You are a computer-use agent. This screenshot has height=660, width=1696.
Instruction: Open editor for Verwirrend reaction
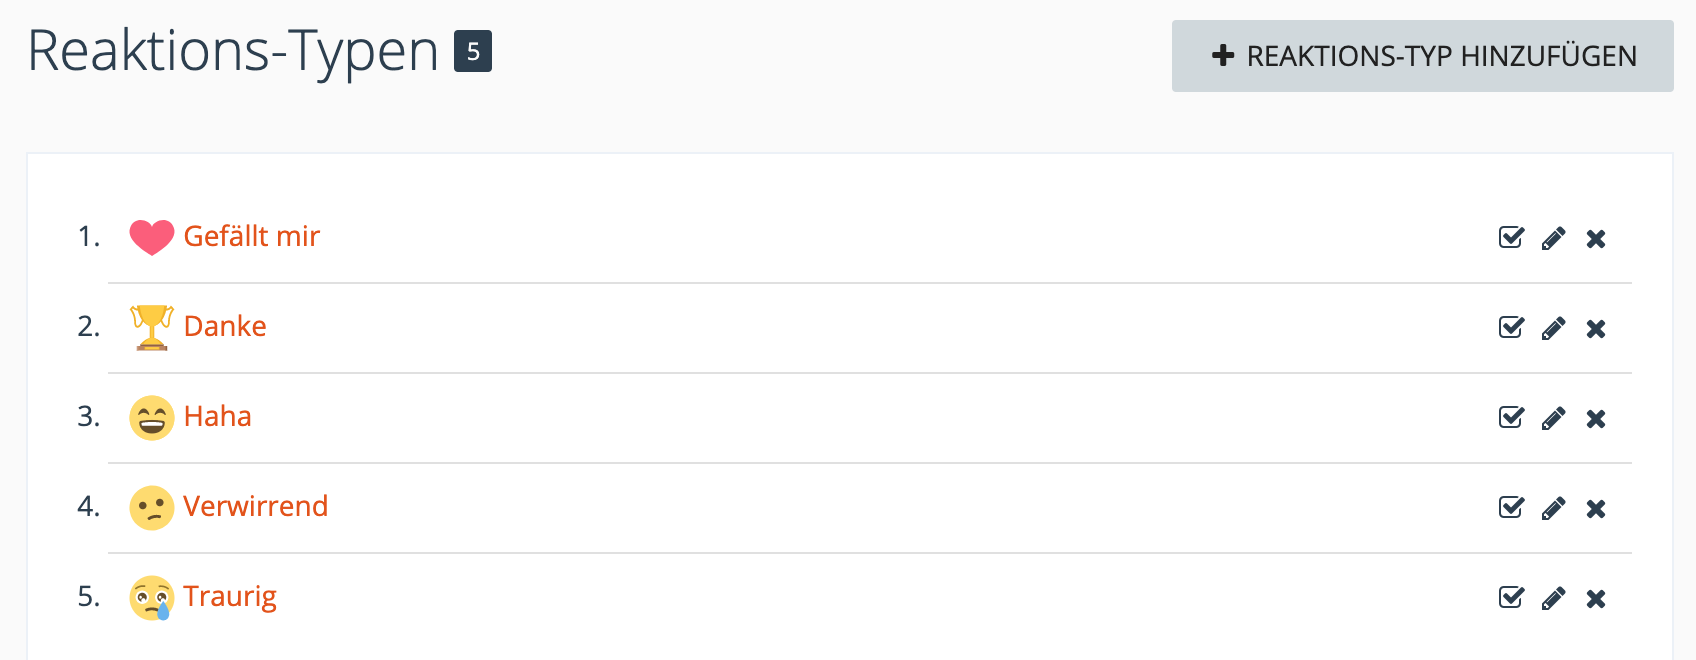coord(1553,508)
